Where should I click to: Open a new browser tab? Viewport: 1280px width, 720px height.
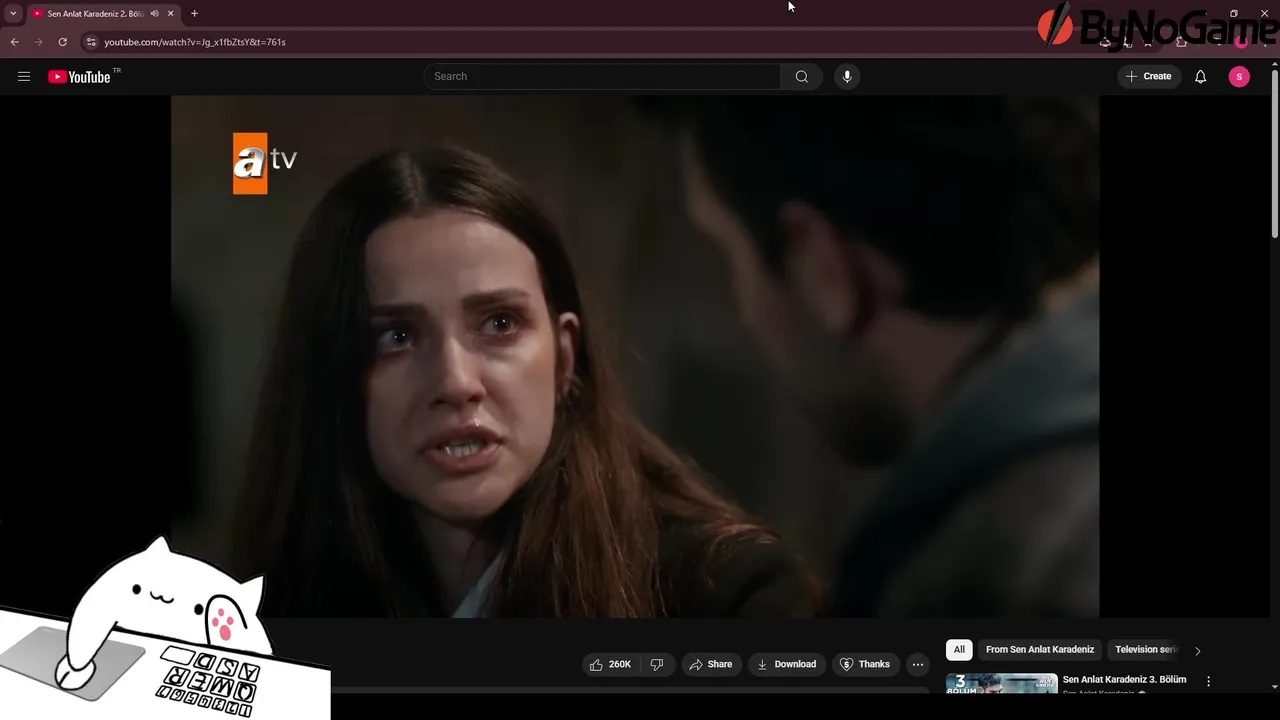(194, 14)
